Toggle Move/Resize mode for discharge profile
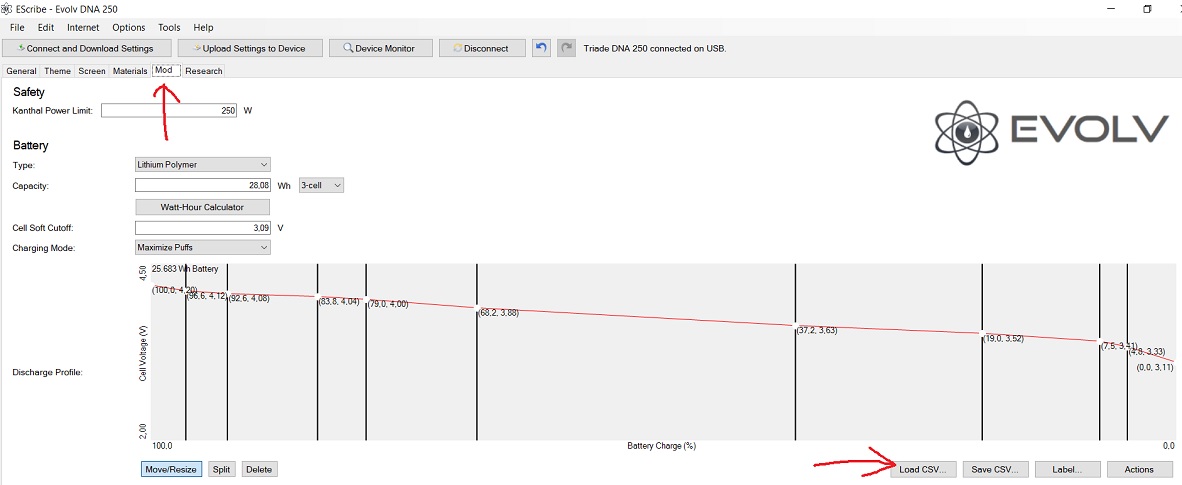Screen dimensions: 1182x485 point(172,469)
